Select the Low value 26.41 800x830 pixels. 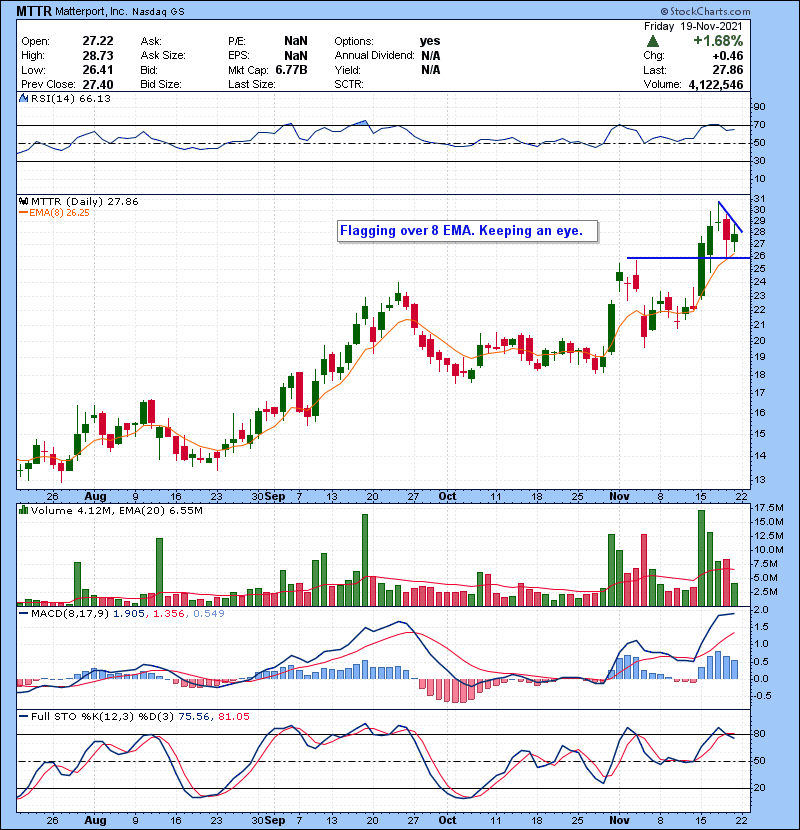click(98, 70)
